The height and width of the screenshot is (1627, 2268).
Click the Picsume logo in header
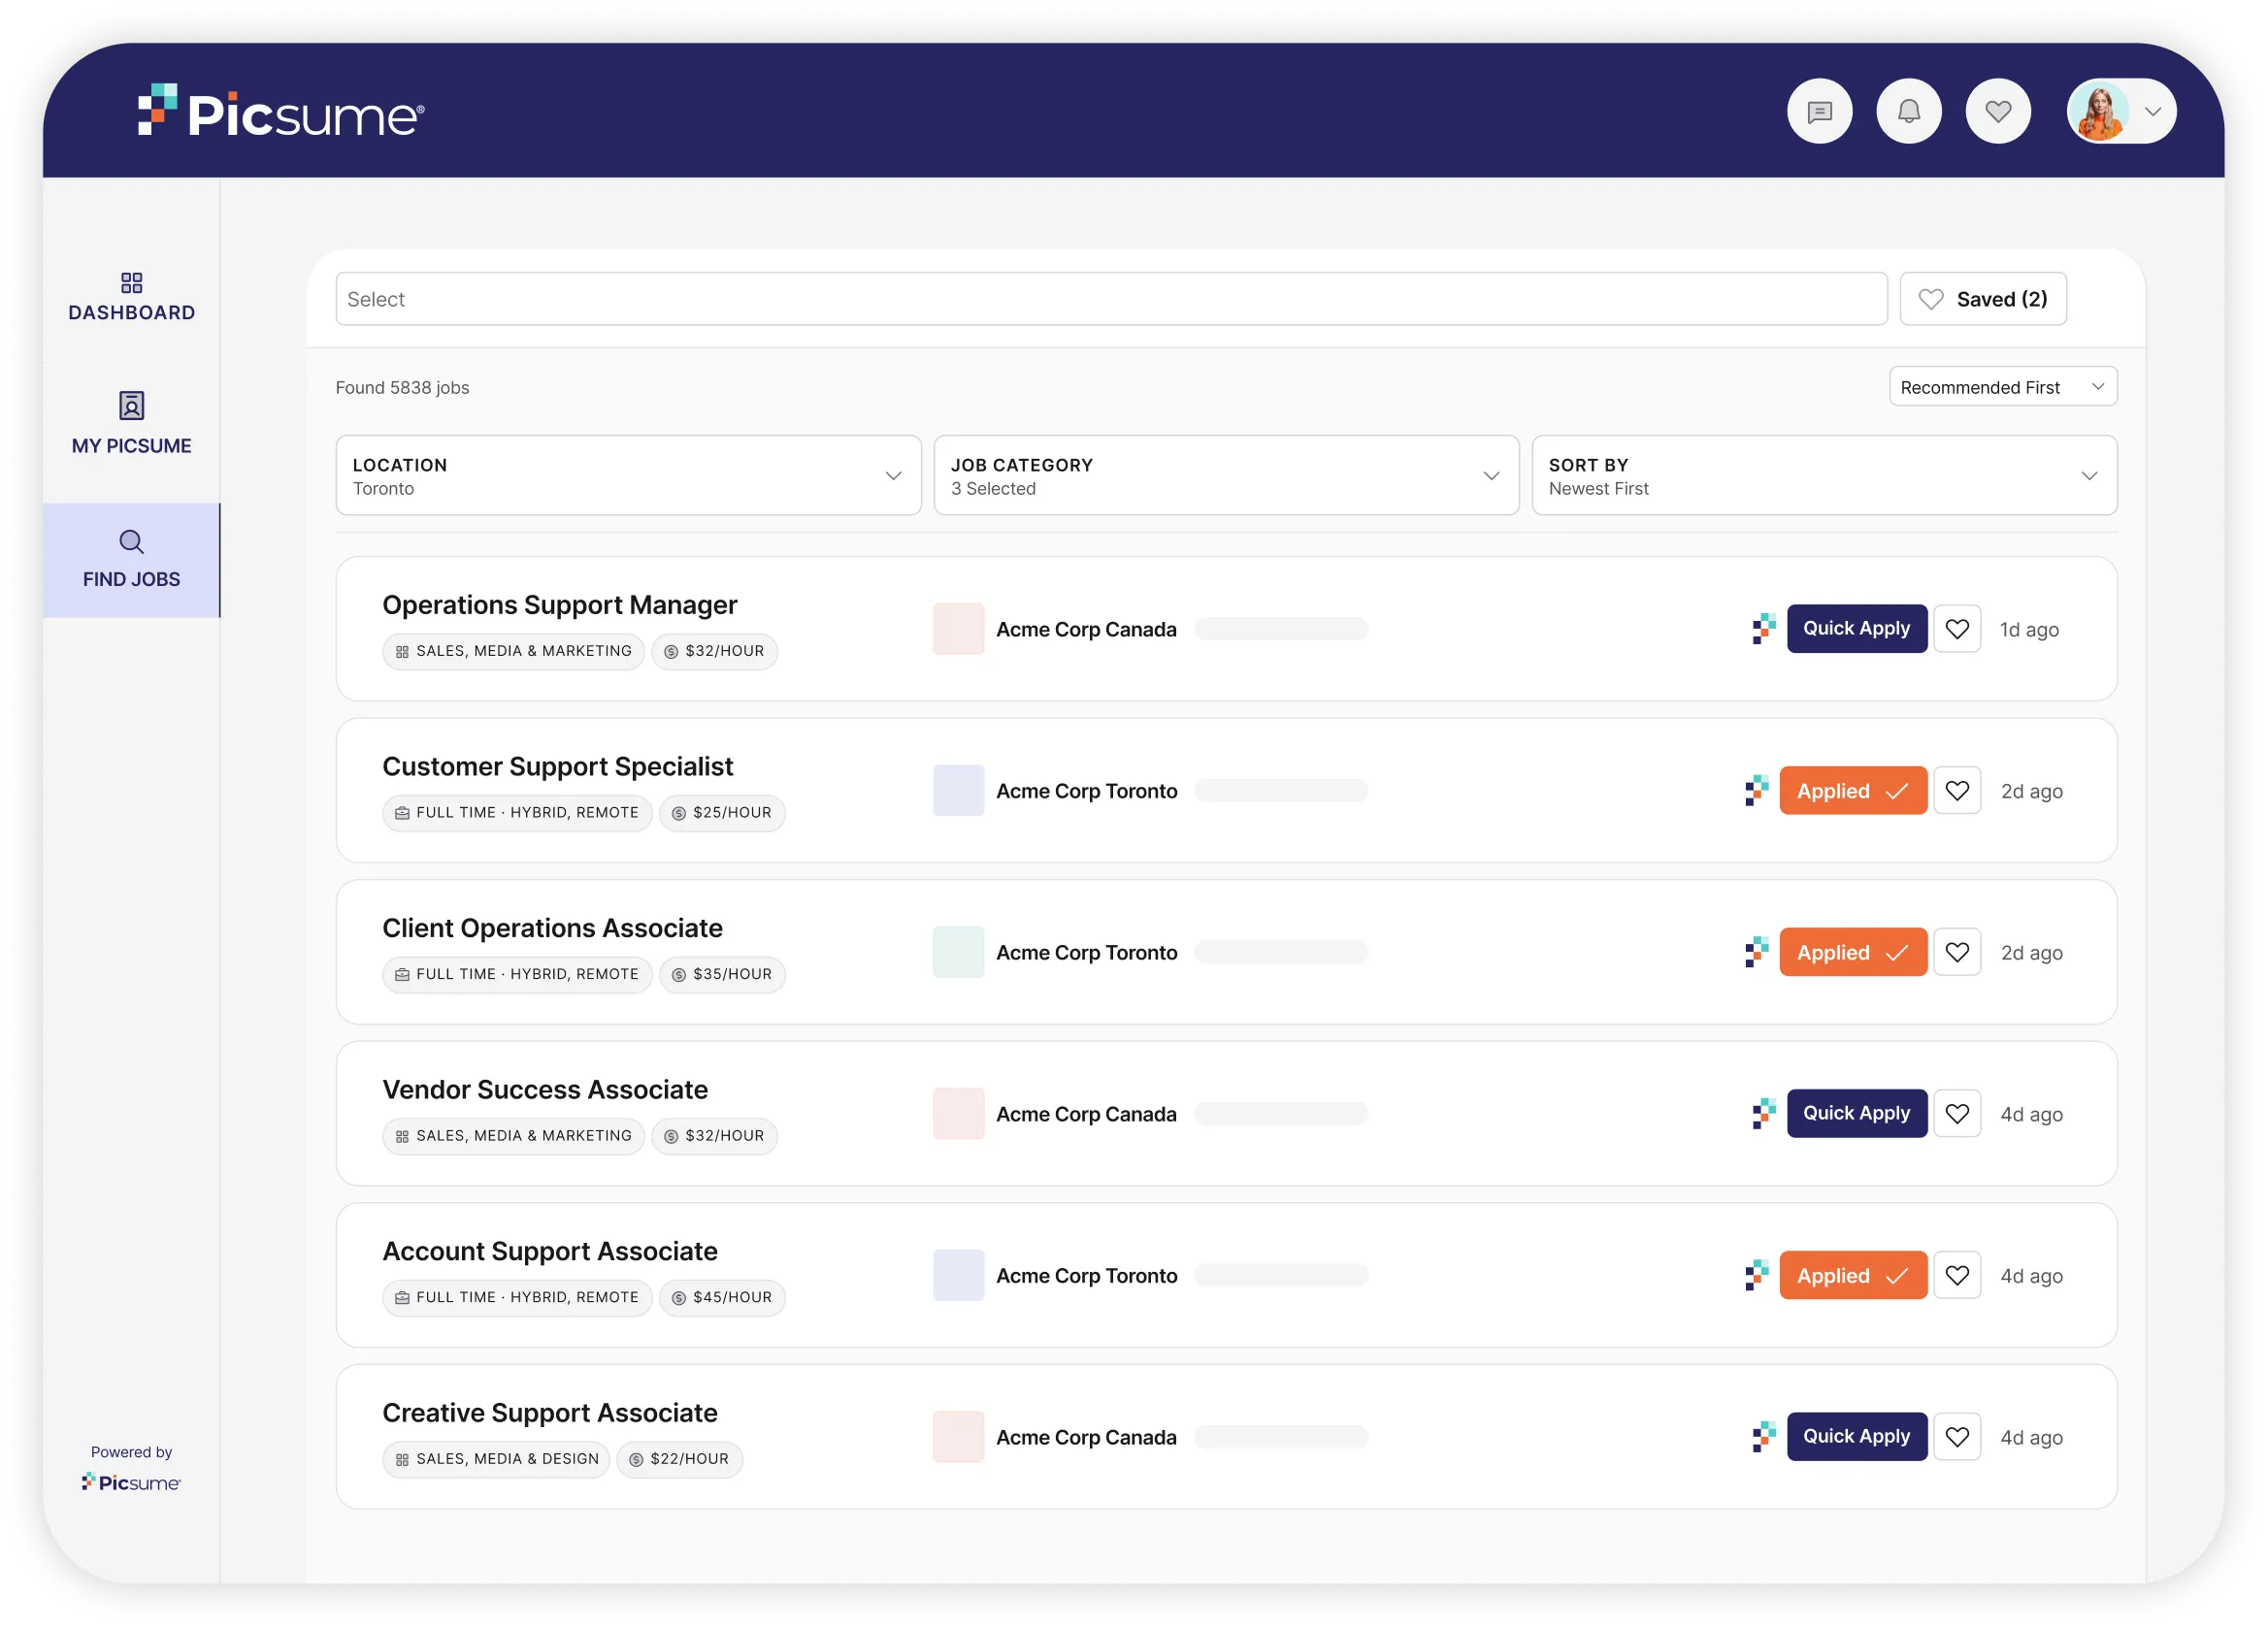pos(281,112)
